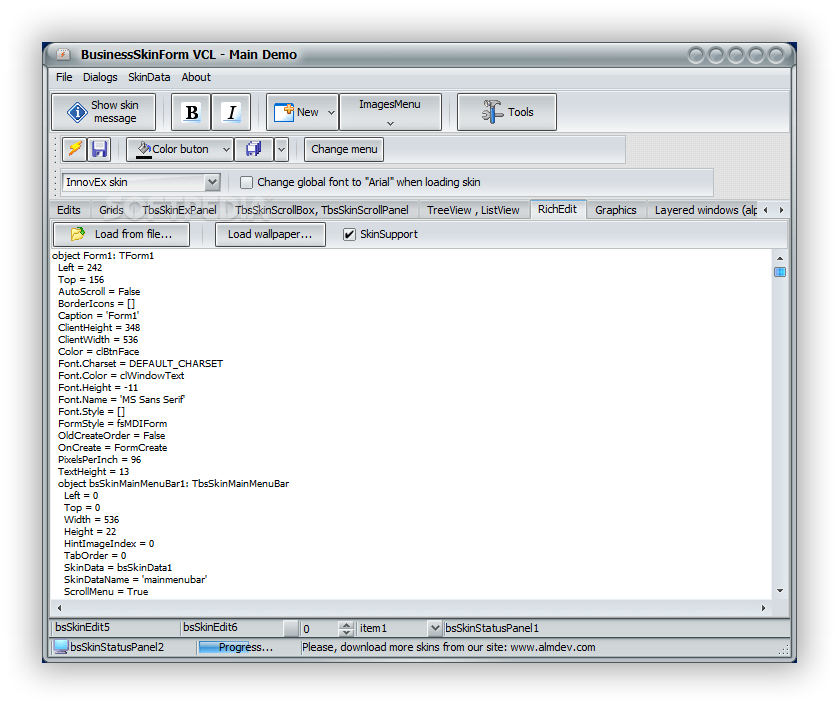Open the File menu

coord(64,77)
